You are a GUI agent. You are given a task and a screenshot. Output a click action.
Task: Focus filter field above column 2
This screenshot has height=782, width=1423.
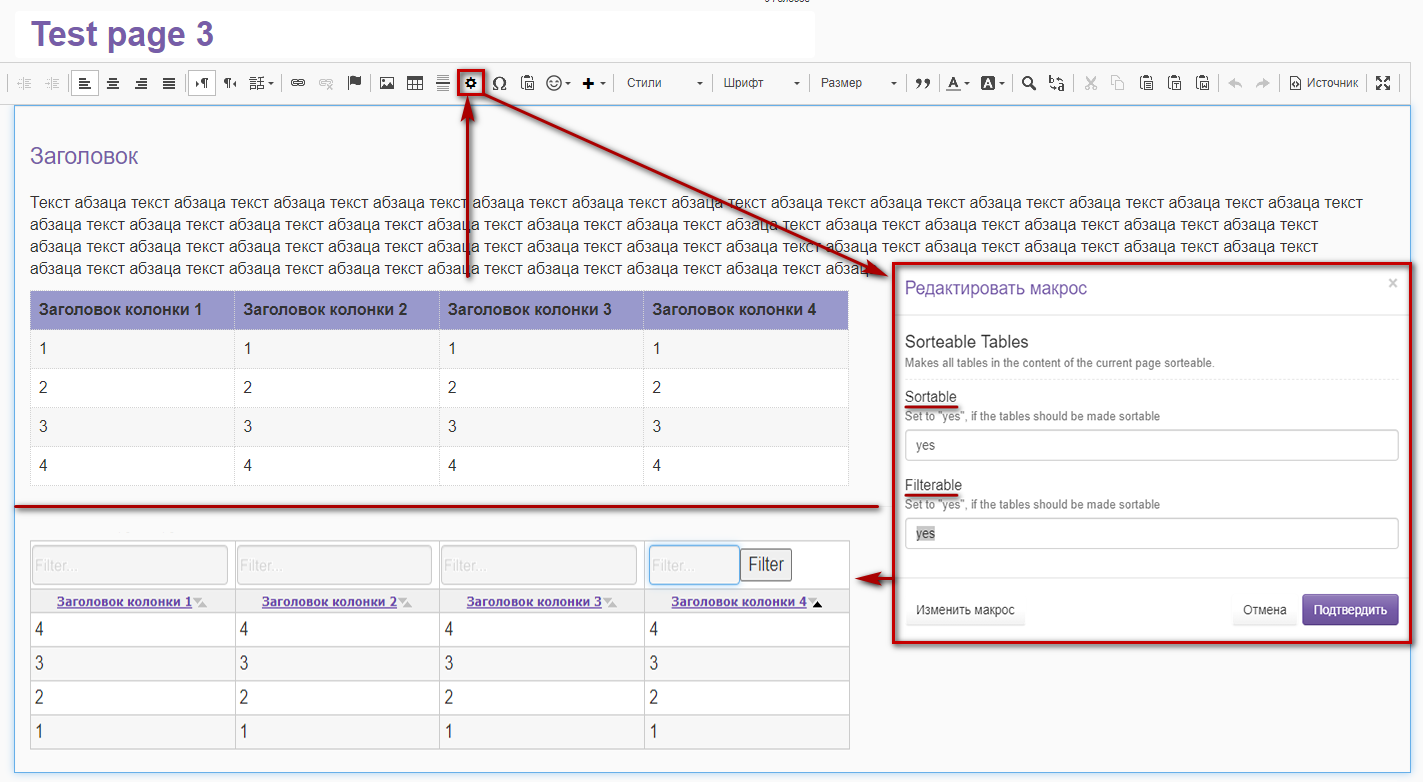335,565
